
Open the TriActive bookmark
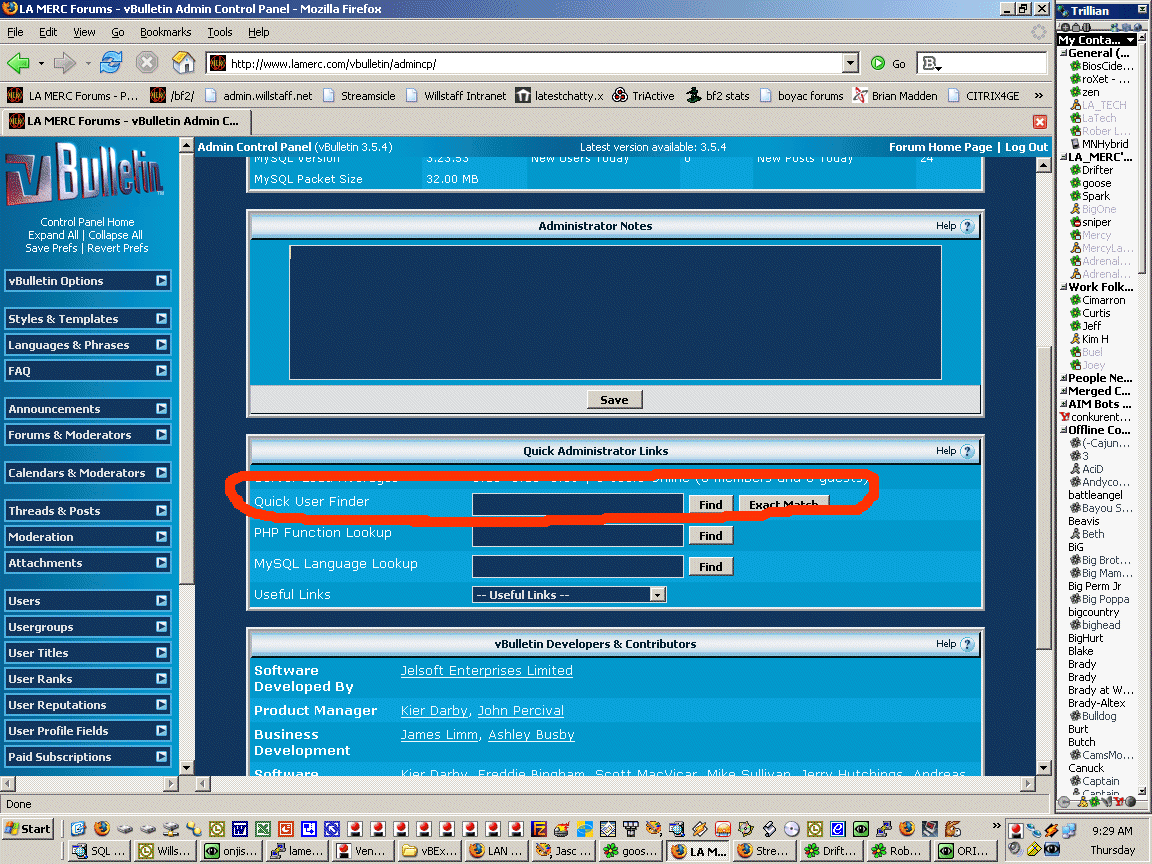click(644, 96)
